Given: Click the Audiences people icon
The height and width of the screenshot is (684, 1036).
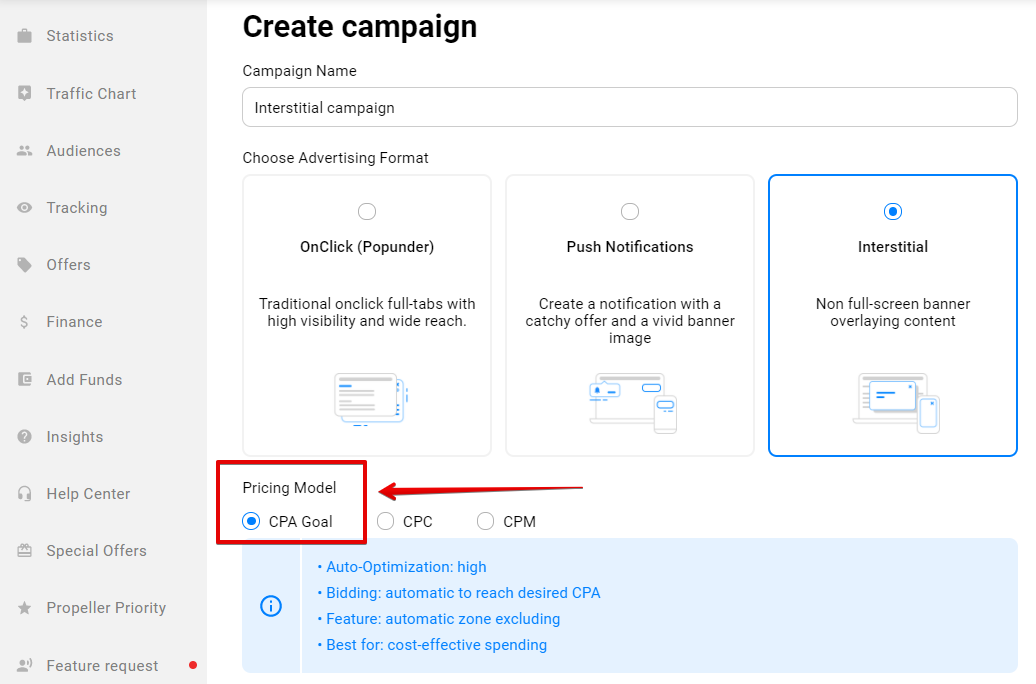Looking at the screenshot, I should (25, 151).
